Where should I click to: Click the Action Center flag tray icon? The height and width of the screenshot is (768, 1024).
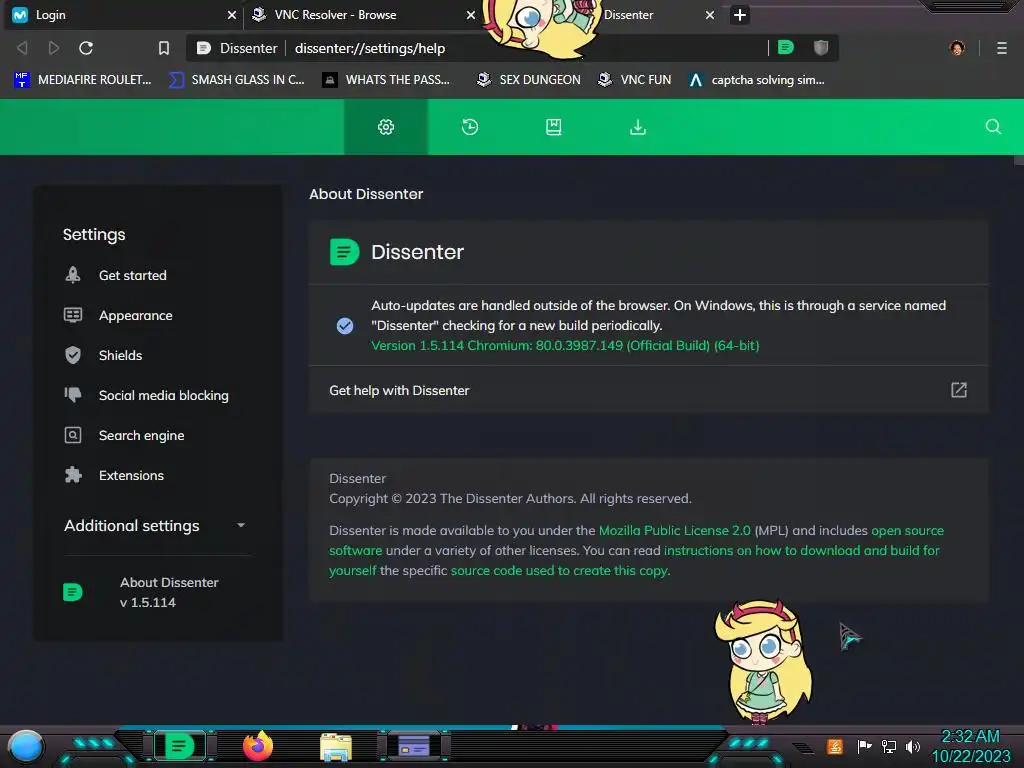click(x=864, y=746)
